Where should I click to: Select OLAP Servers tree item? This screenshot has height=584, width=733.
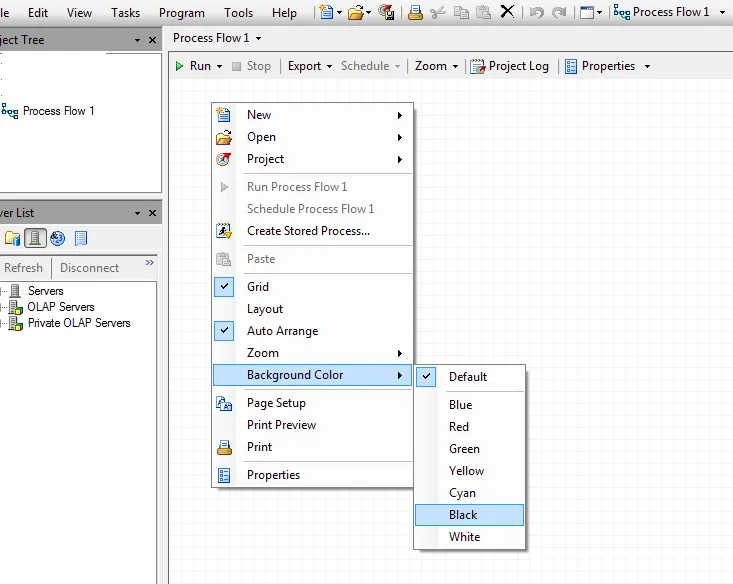click(61, 307)
